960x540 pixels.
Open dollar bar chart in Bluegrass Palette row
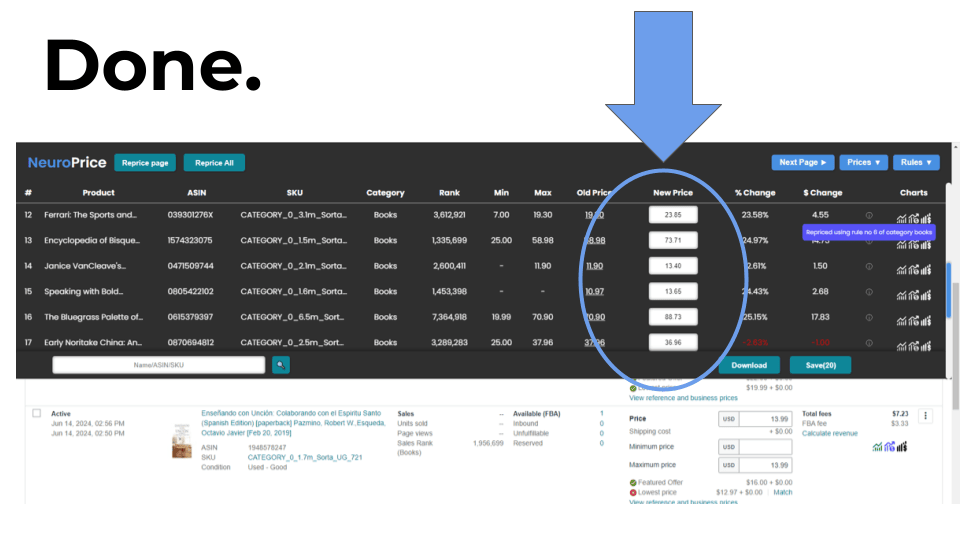coord(926,321)
